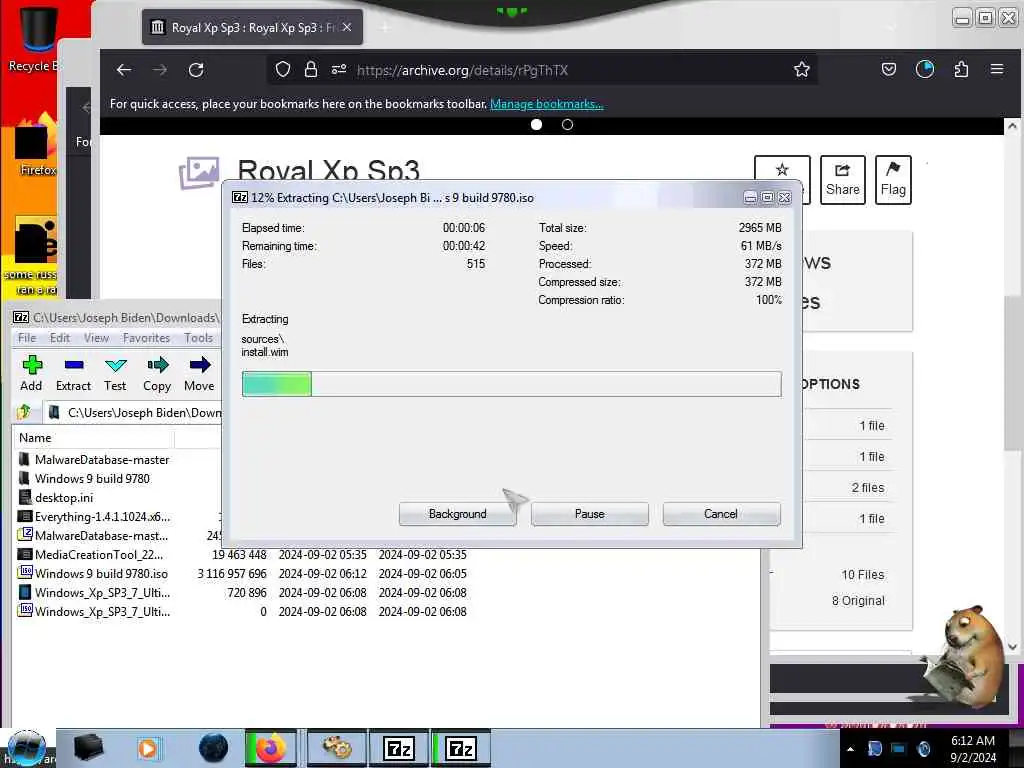Show hidden system tray icons arrow
Image resolution: width=1024 pixels, height=768 pixels.
(x=850, y=749)
